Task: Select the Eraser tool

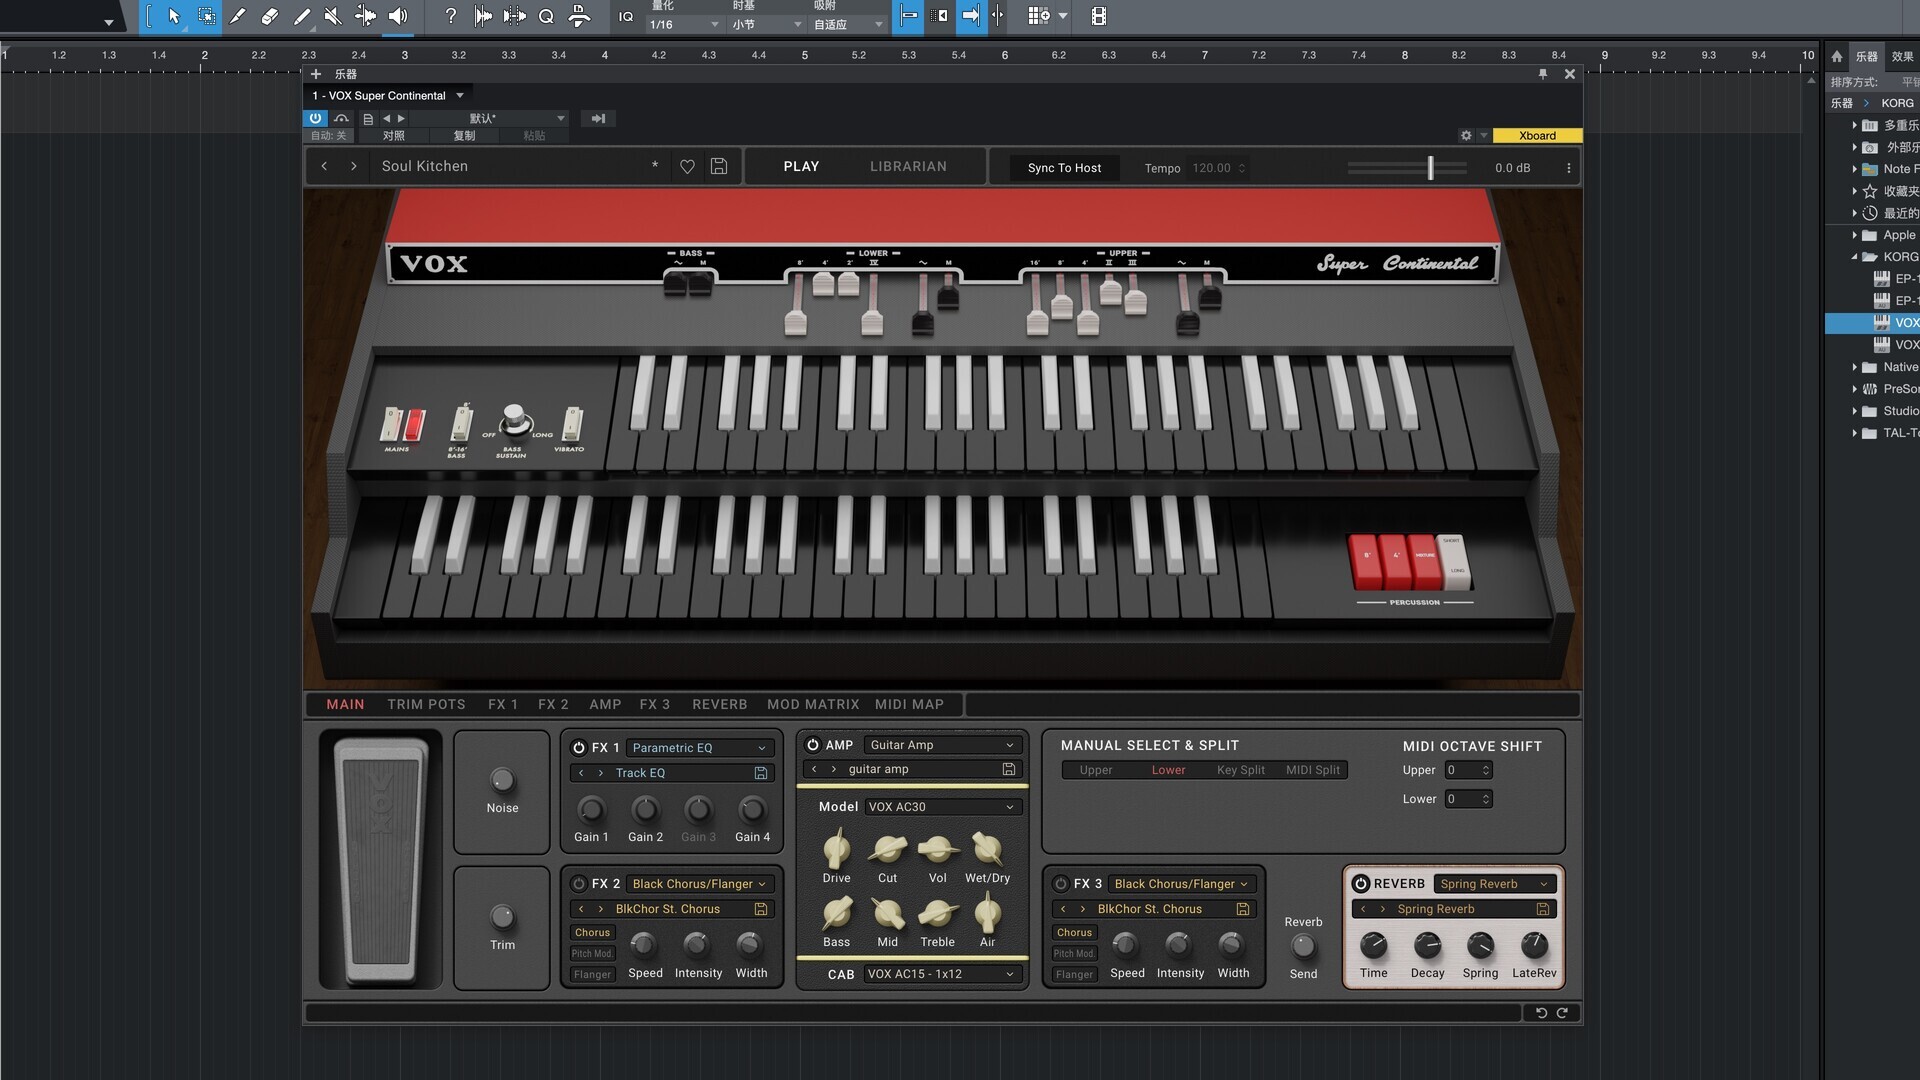Action: click(x=269, y=16)
